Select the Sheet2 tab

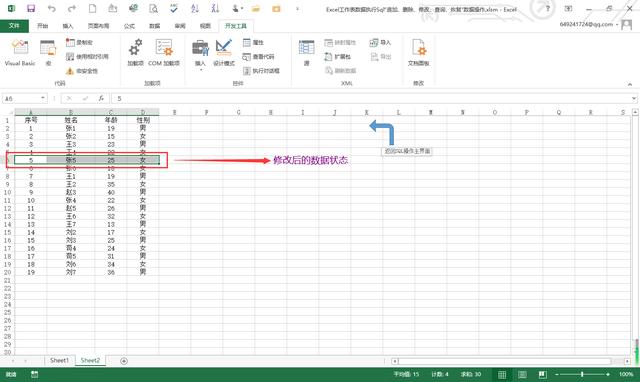(x=90, y=360)
